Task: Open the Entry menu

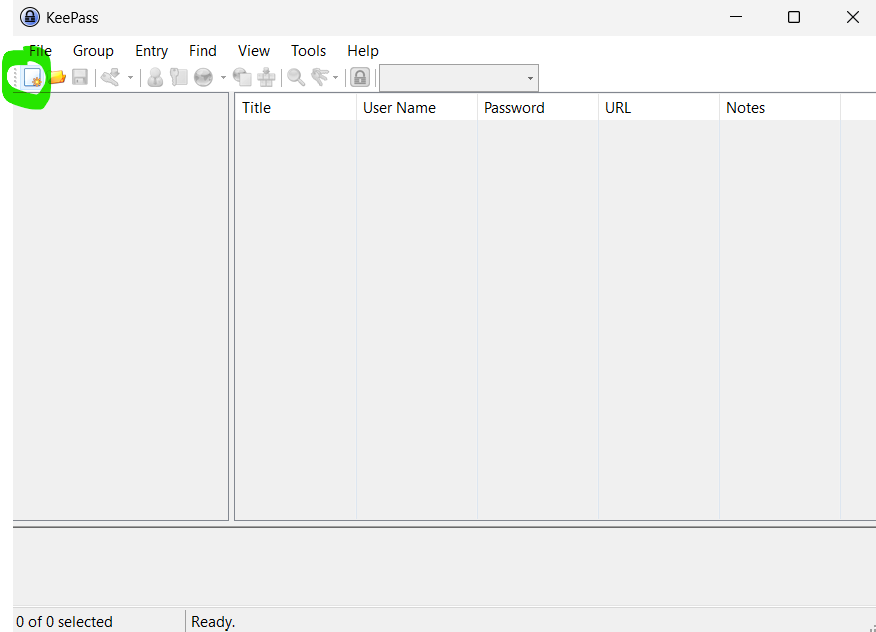Action: pyautogui.click(x=151, y=51)
